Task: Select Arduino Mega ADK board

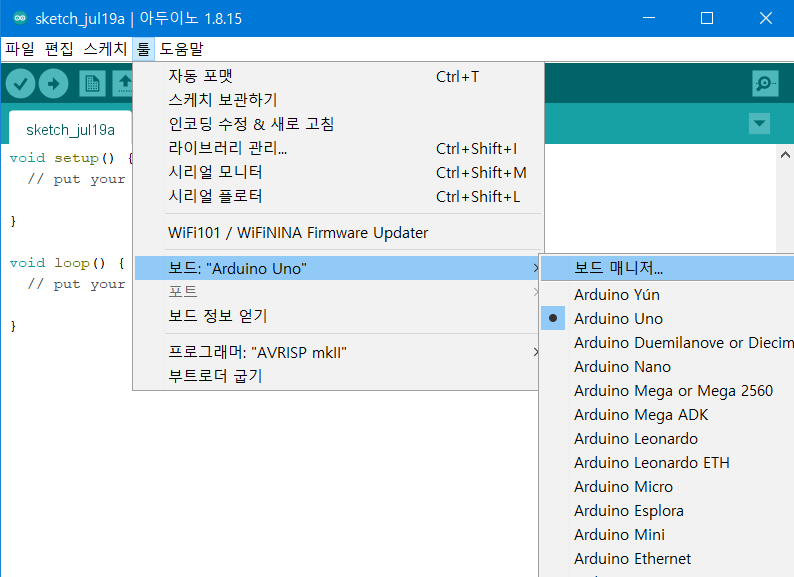Action: pyautogui.click(x=667, y=414)
